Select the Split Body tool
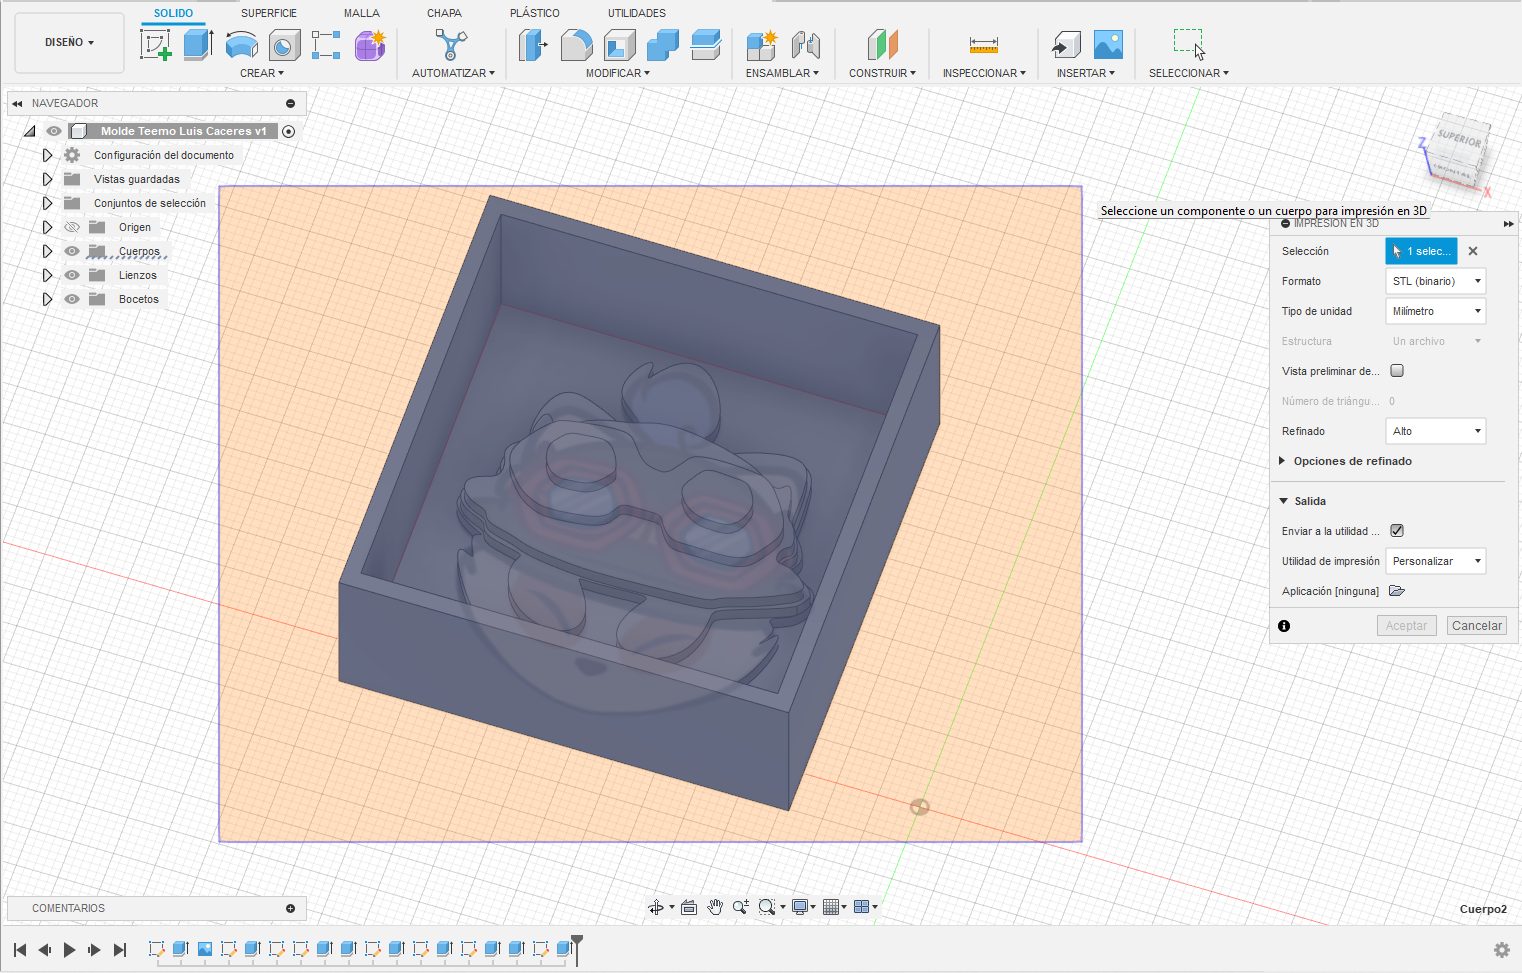Screen dimensions: 1522x973 pos(705,45)
